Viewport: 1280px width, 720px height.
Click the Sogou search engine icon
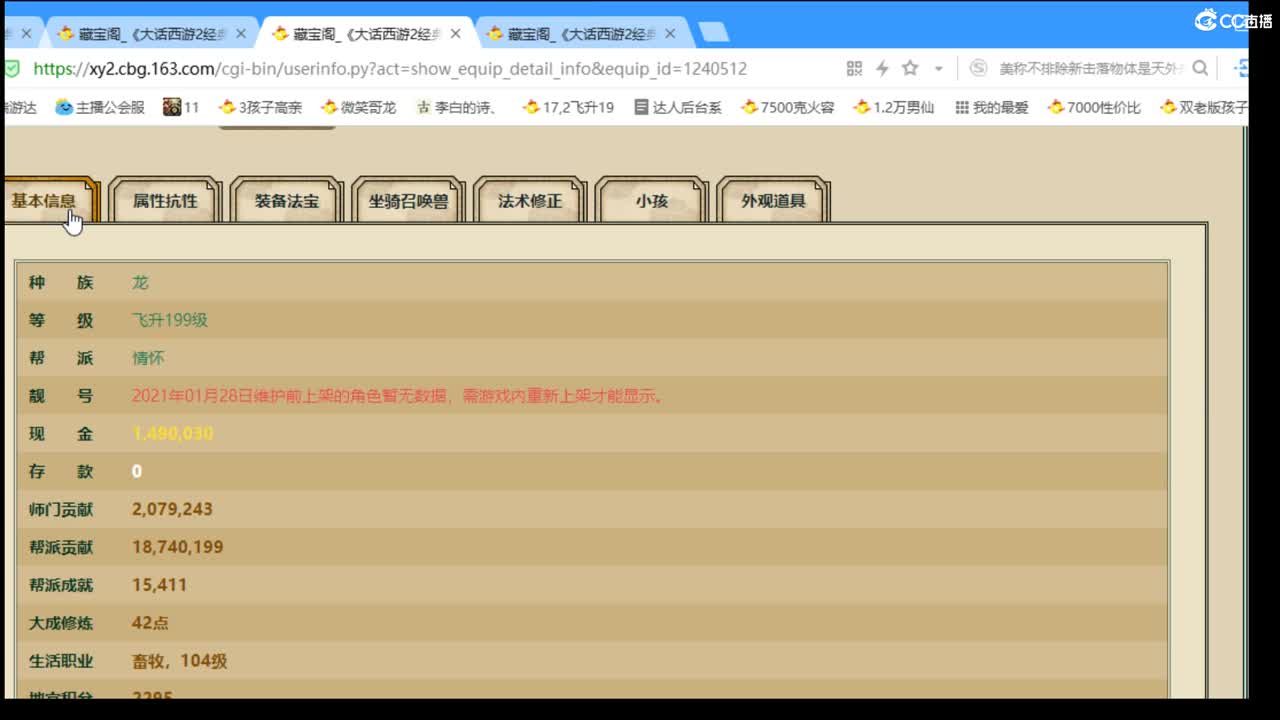(980, 68)
